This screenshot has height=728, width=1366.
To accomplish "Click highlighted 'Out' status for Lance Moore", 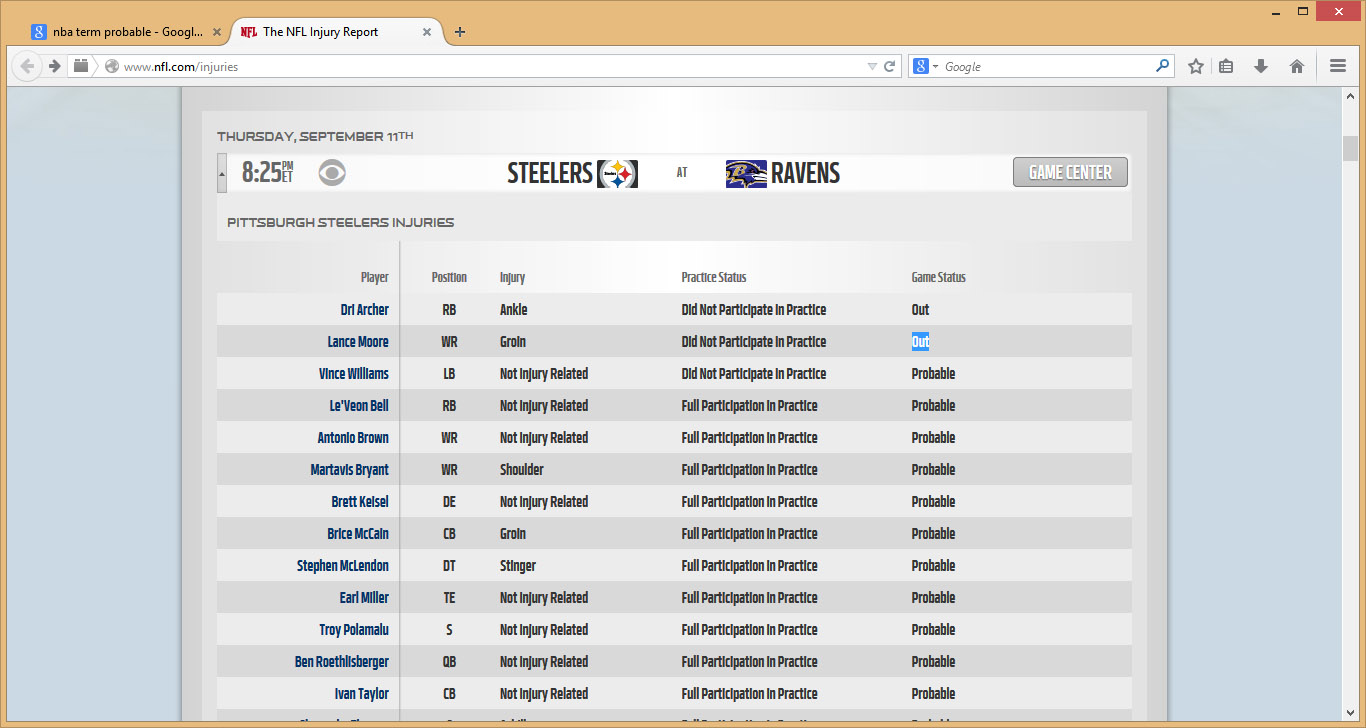I will click(920, 342).
